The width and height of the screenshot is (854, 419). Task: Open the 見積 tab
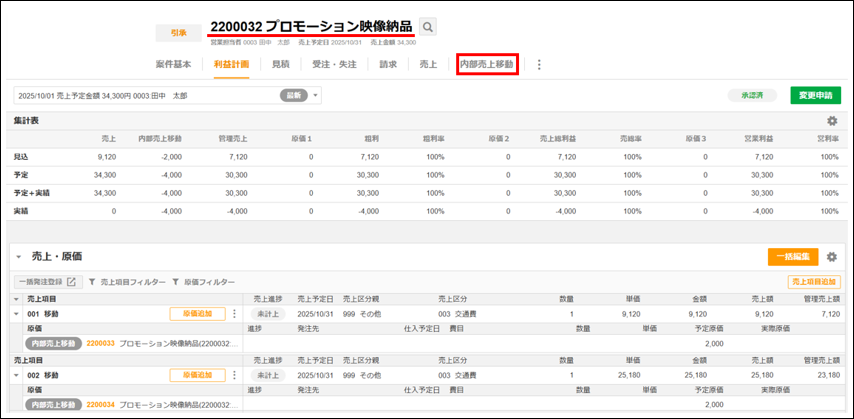[280, 64]
